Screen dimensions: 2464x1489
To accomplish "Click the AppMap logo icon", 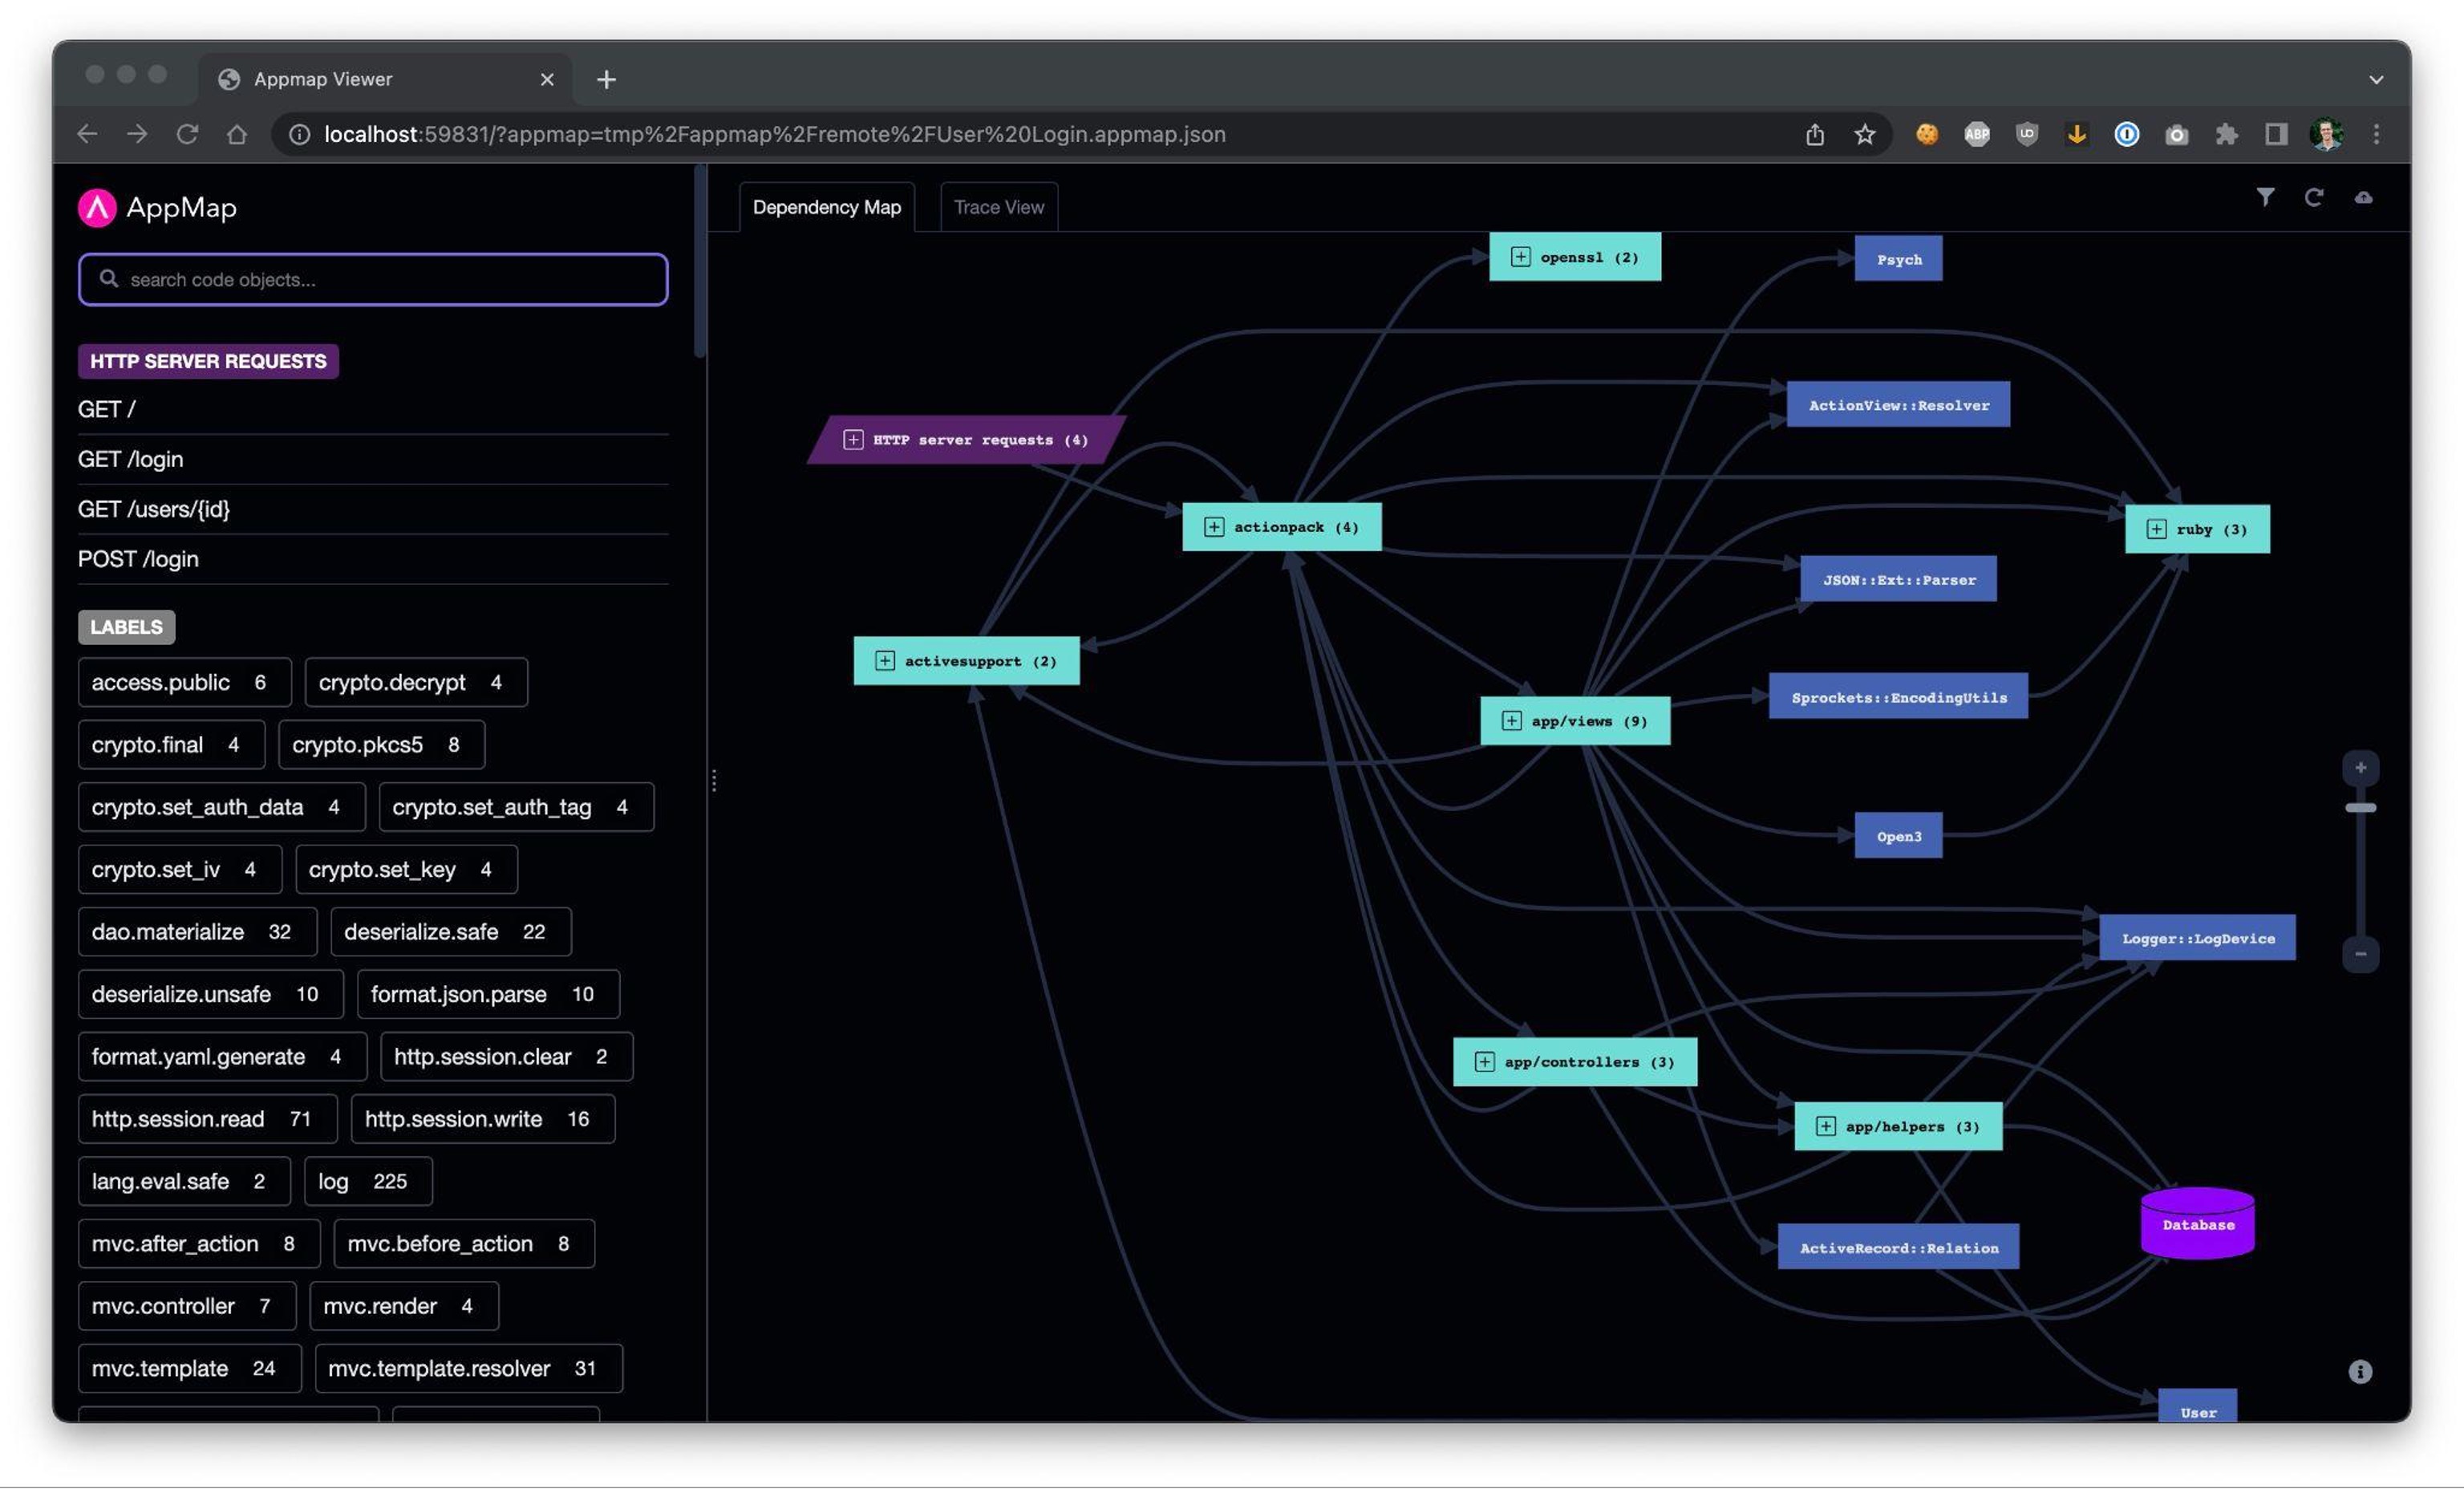I will 97,208.
